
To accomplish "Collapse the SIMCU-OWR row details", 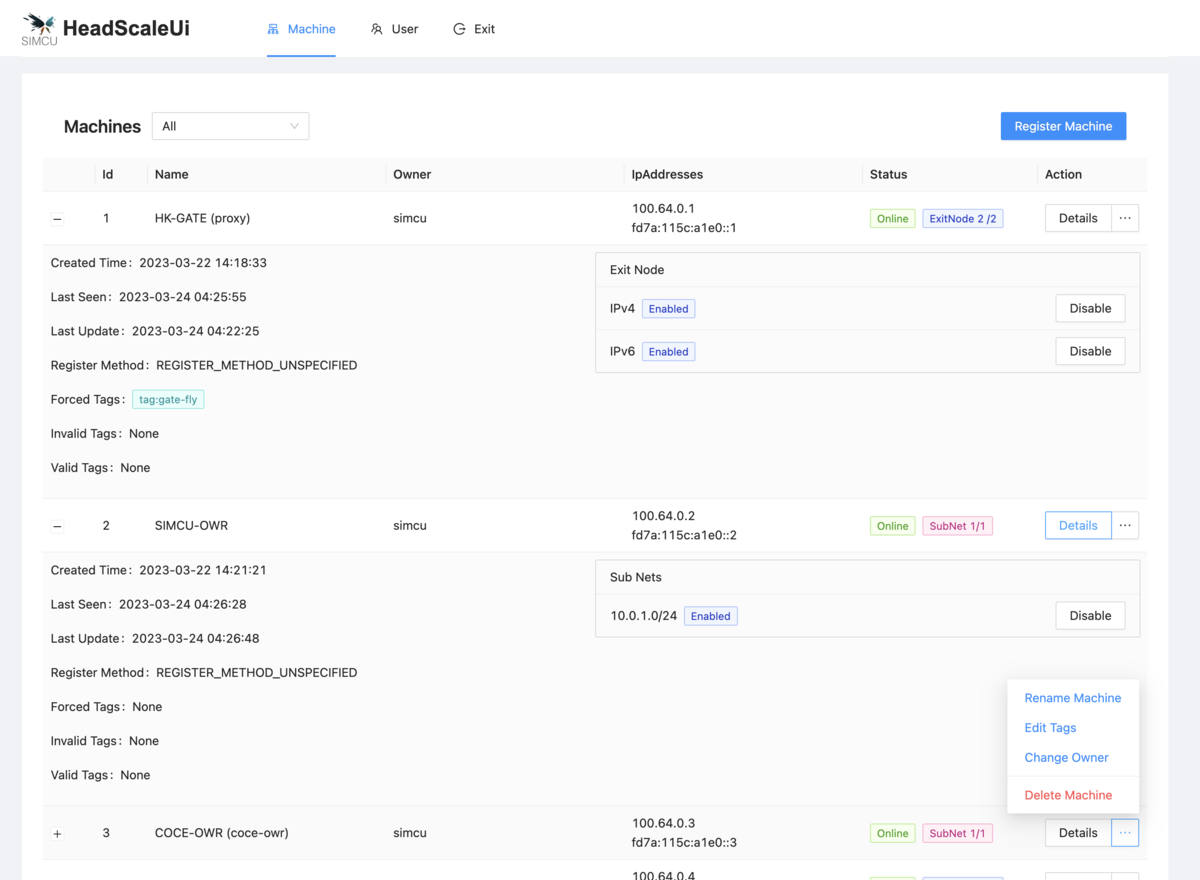I will click(x=57, y=526).
